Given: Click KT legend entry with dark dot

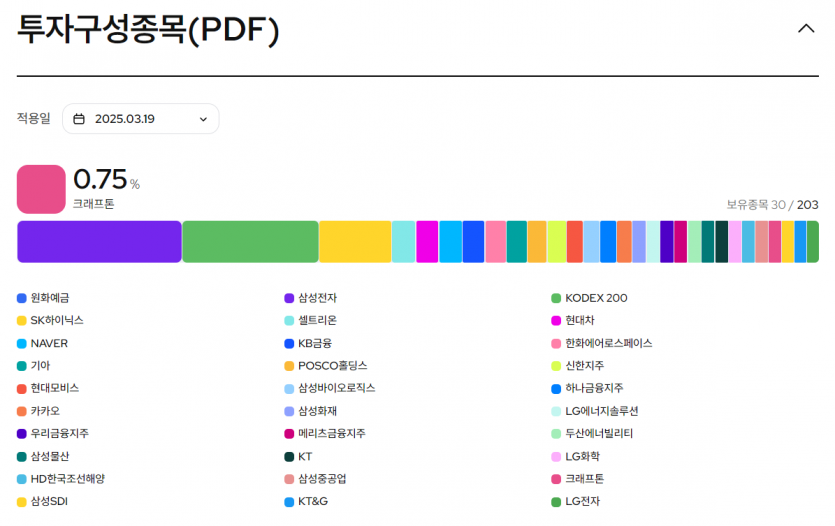Looking at the screenshot, I should pos(298,456).
